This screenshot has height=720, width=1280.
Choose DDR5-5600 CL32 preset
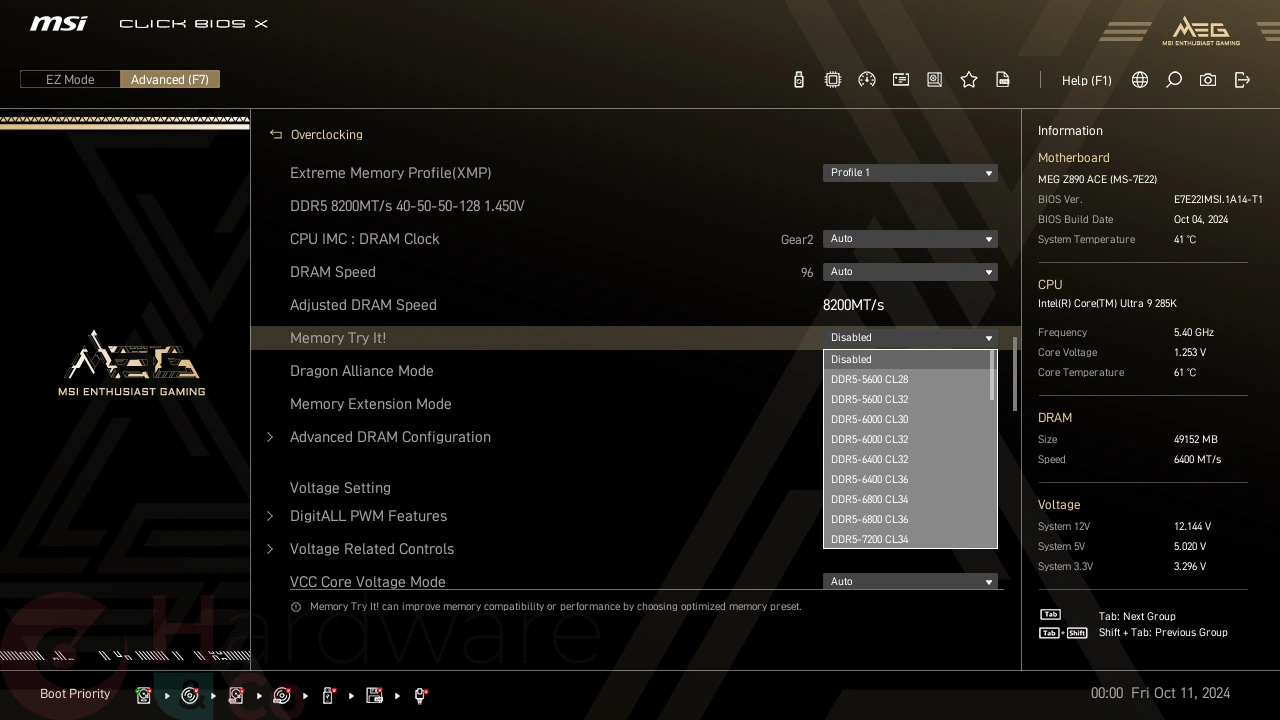click(906, 399)
